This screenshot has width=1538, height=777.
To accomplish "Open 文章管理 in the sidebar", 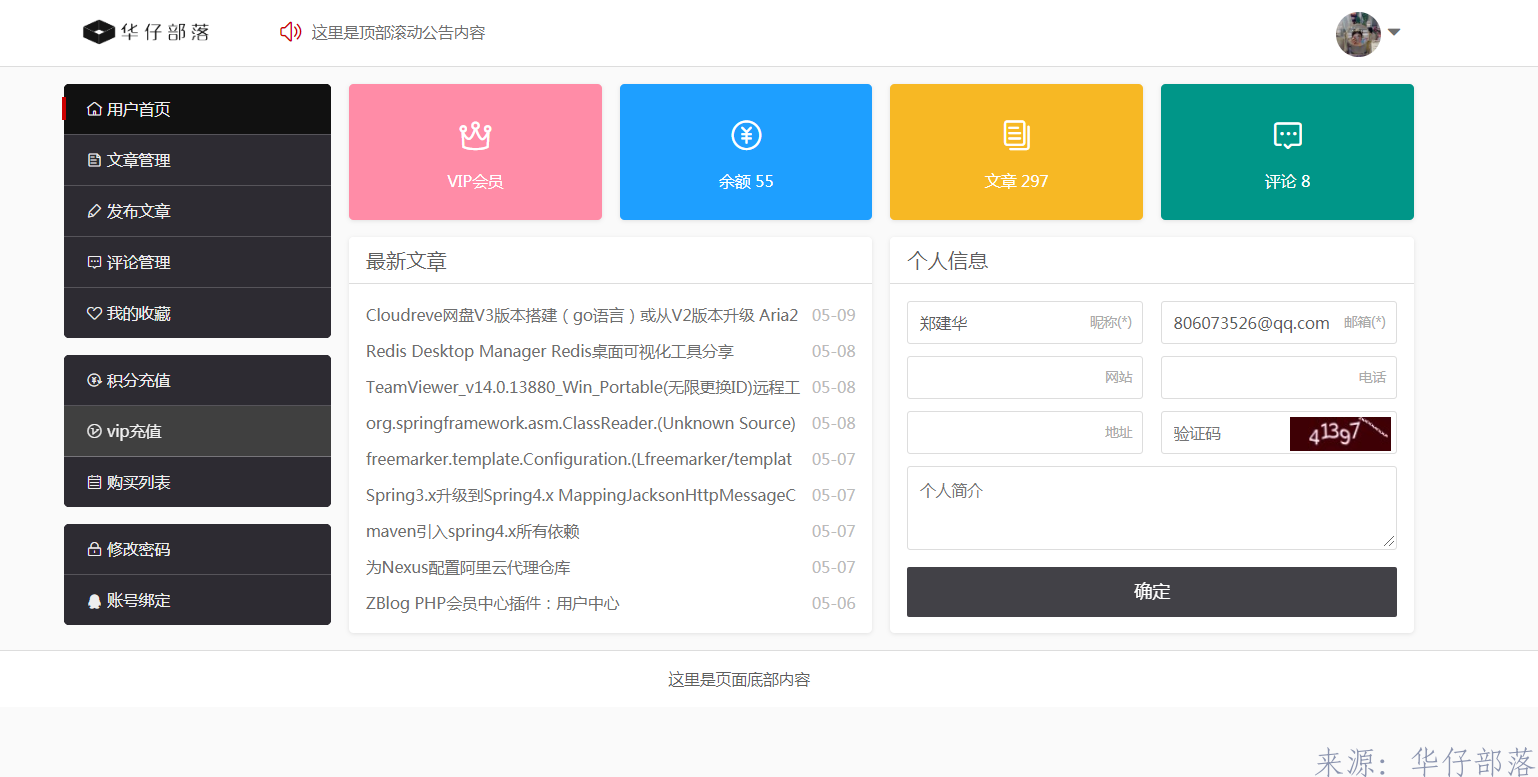I will coord(138,160).
